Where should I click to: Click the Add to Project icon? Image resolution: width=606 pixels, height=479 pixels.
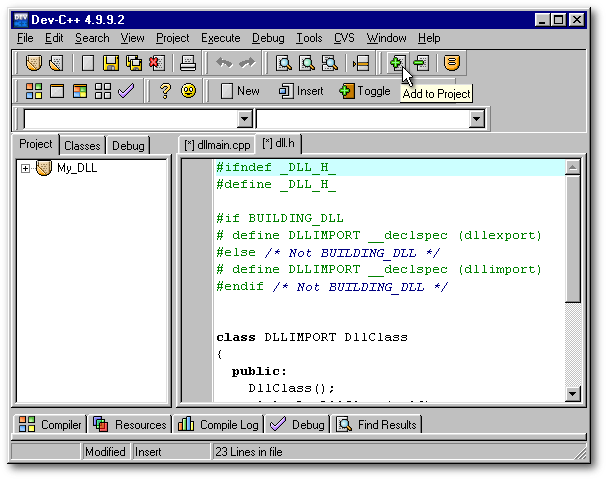point(396,63)
